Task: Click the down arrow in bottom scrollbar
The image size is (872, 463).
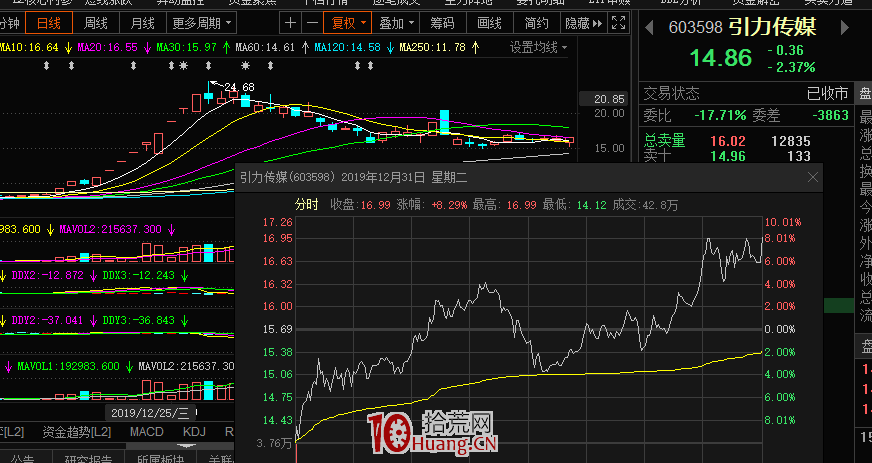Action: click(187, 446)
